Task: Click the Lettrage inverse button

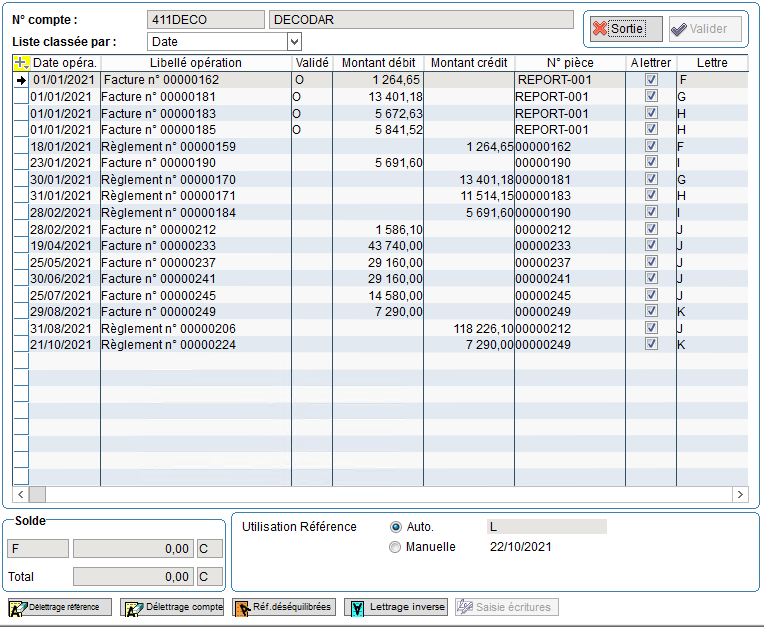Action: pyautogui.click(x=395, y=607)
